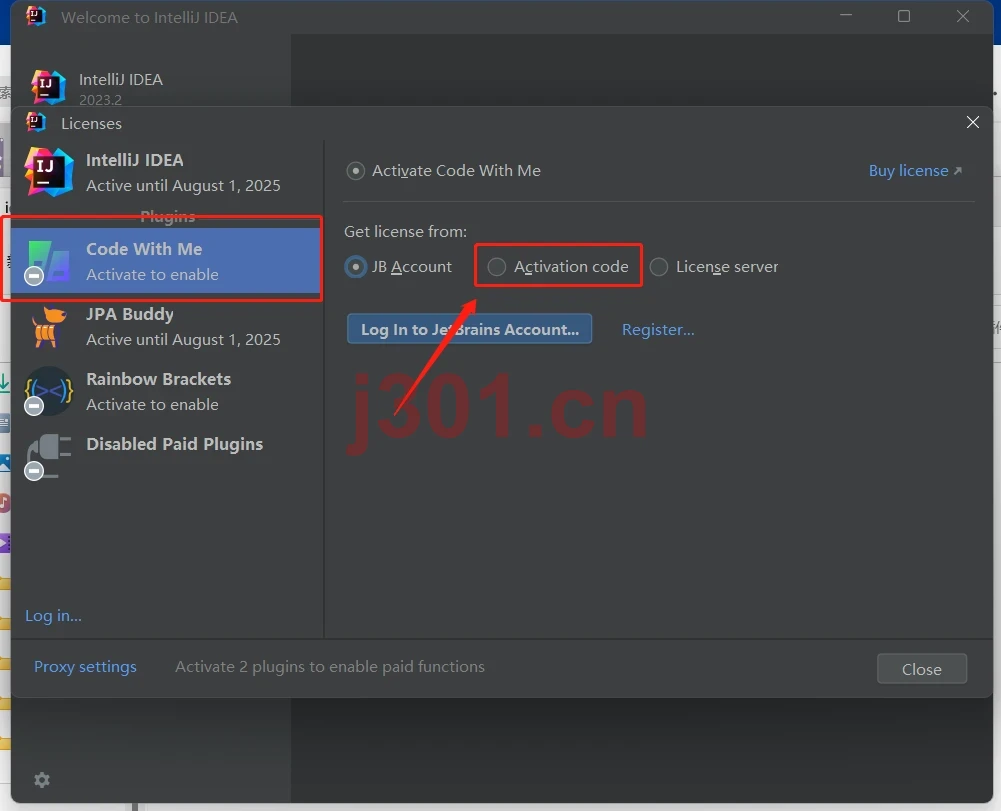1001x811 pixels.
Task: Select IntelliJ IDEA license entry
Action: [x=167, y=172]
